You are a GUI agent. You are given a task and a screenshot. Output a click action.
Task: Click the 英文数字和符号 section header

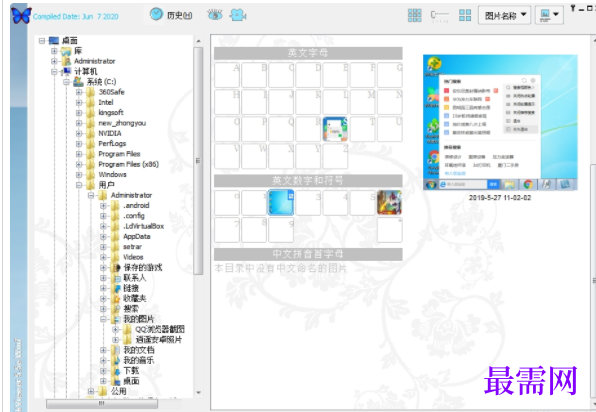click(x=308, y=181)
